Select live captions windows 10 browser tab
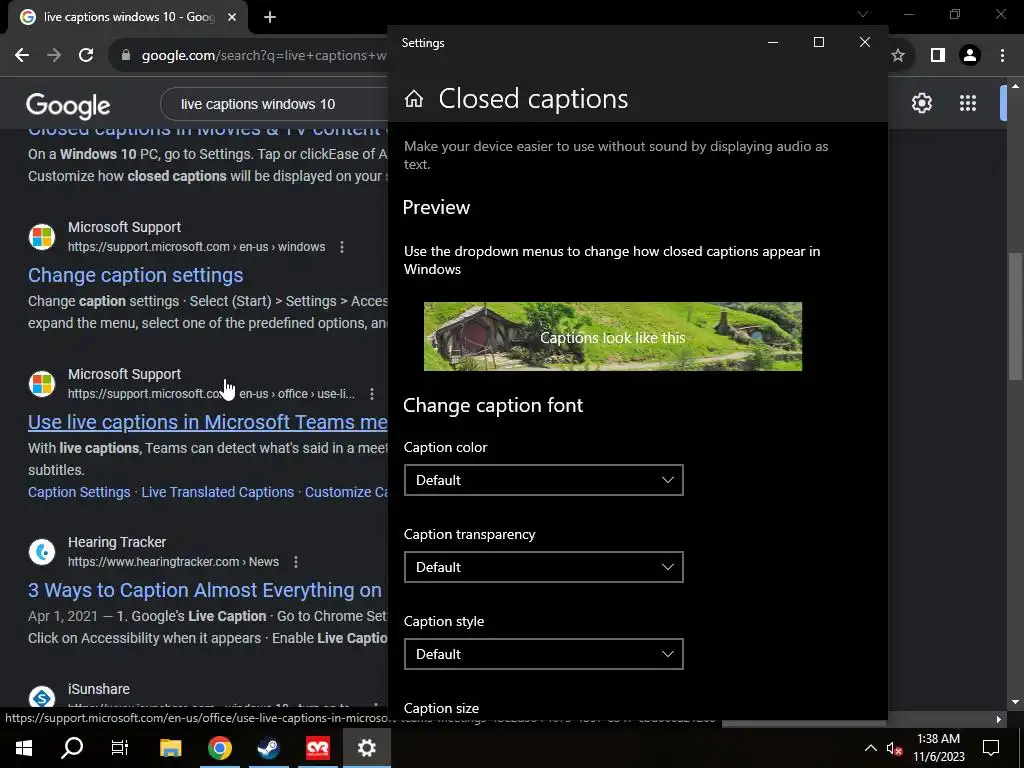The width and height of the screenshot is (1024, 768). 128,17
